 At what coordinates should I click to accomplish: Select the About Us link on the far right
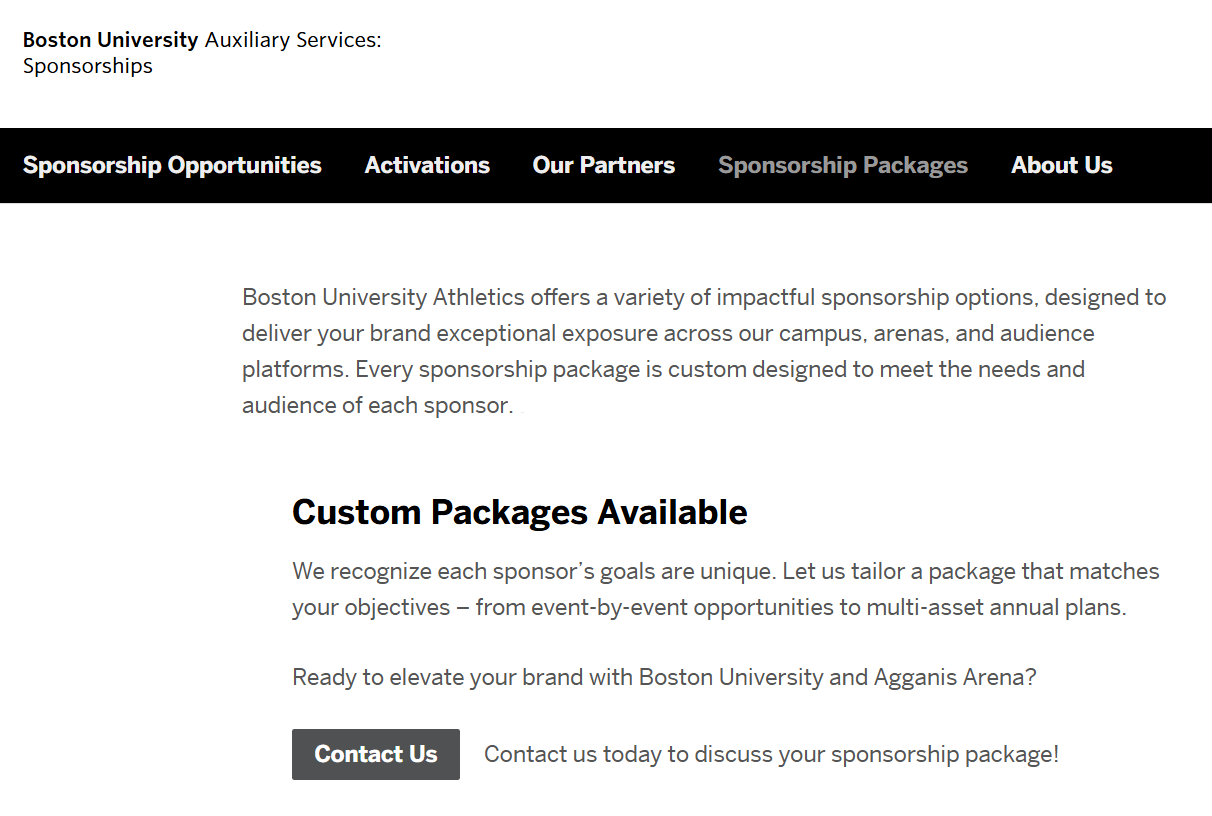[1062, 165]
